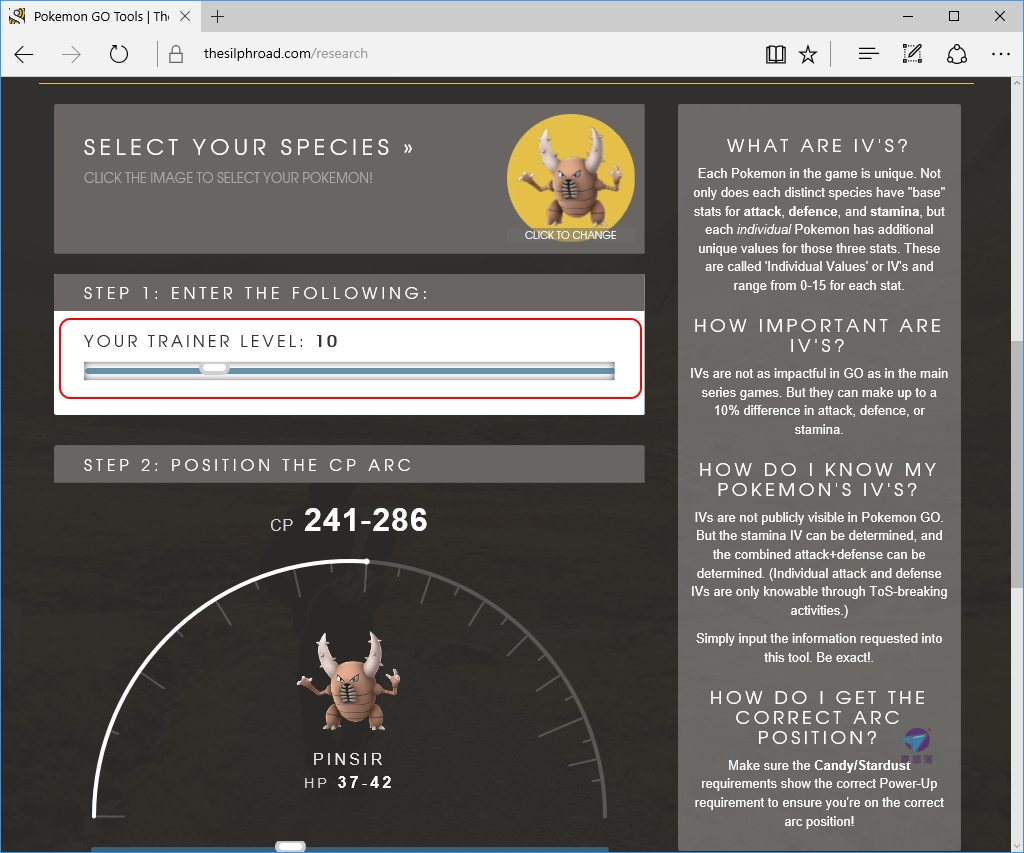Minimize the browser window
Image resolution: width=1024 pixels, height=853 pixels.
click(908, 16)
